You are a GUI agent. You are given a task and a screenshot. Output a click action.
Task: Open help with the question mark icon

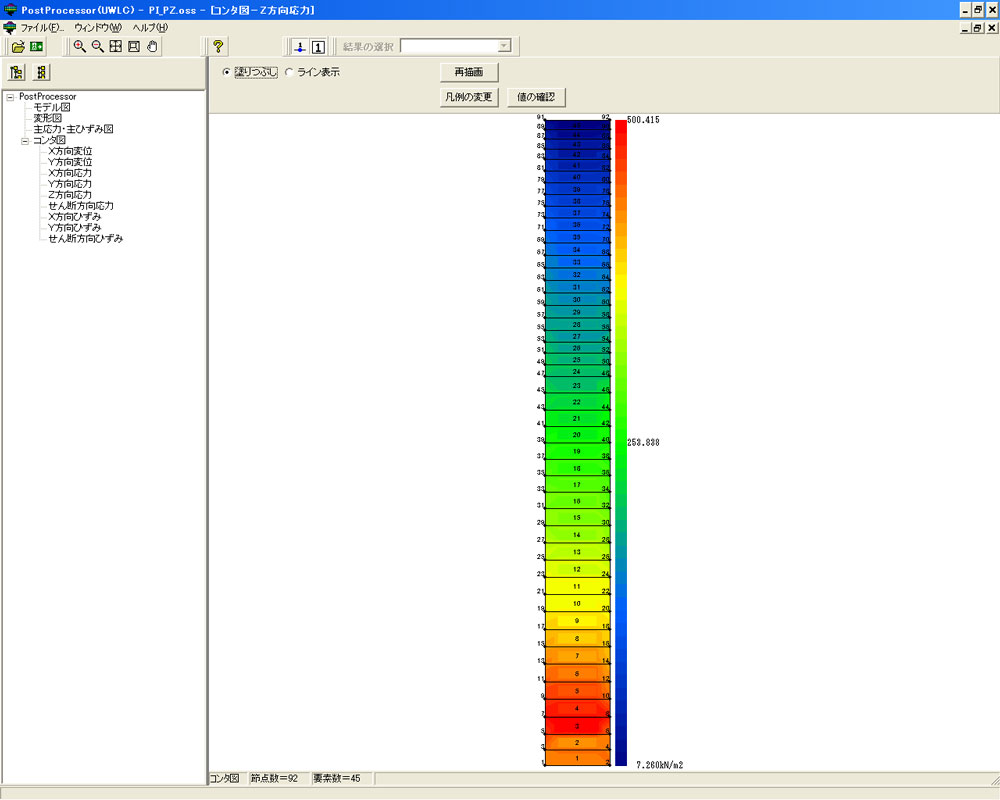click(x=219, y=46)
